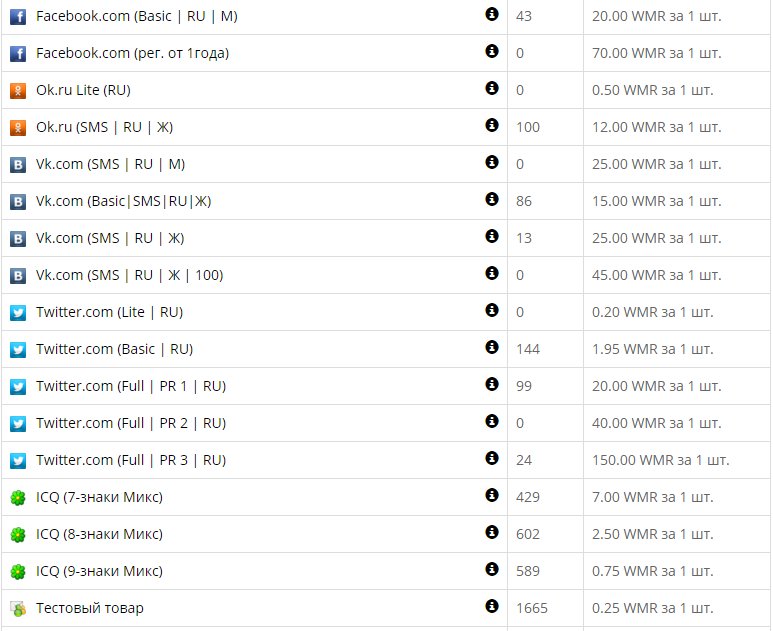Screen dimensions: 773x631
Task: Click Odnoklassniki icon beside Ok.ru (SMS | RU | Ж)
Action: pos(18,128)
